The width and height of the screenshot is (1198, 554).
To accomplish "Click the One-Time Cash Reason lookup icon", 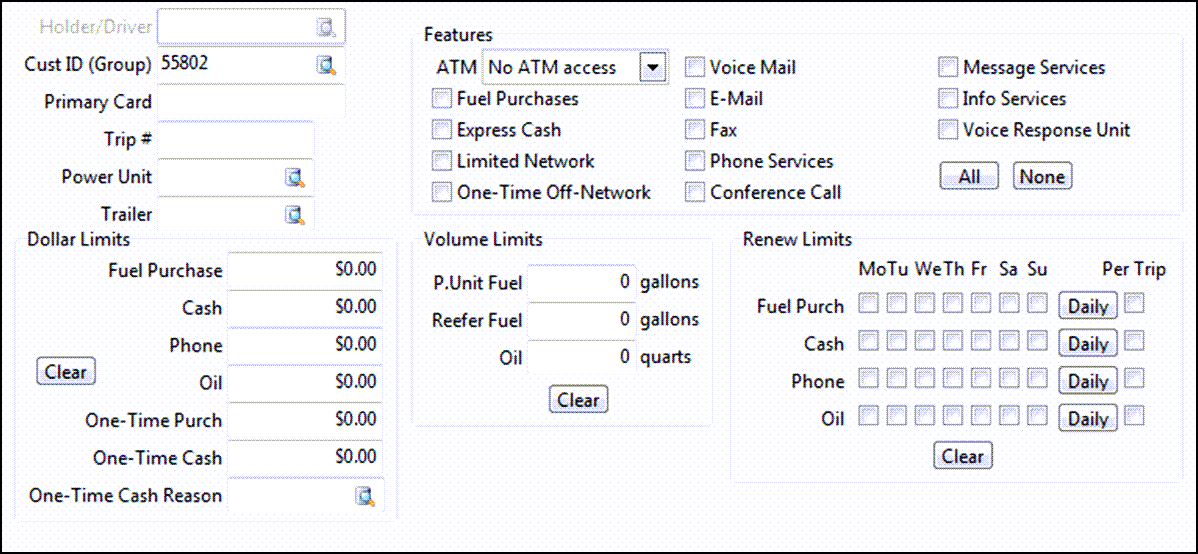I will (365, 496).
